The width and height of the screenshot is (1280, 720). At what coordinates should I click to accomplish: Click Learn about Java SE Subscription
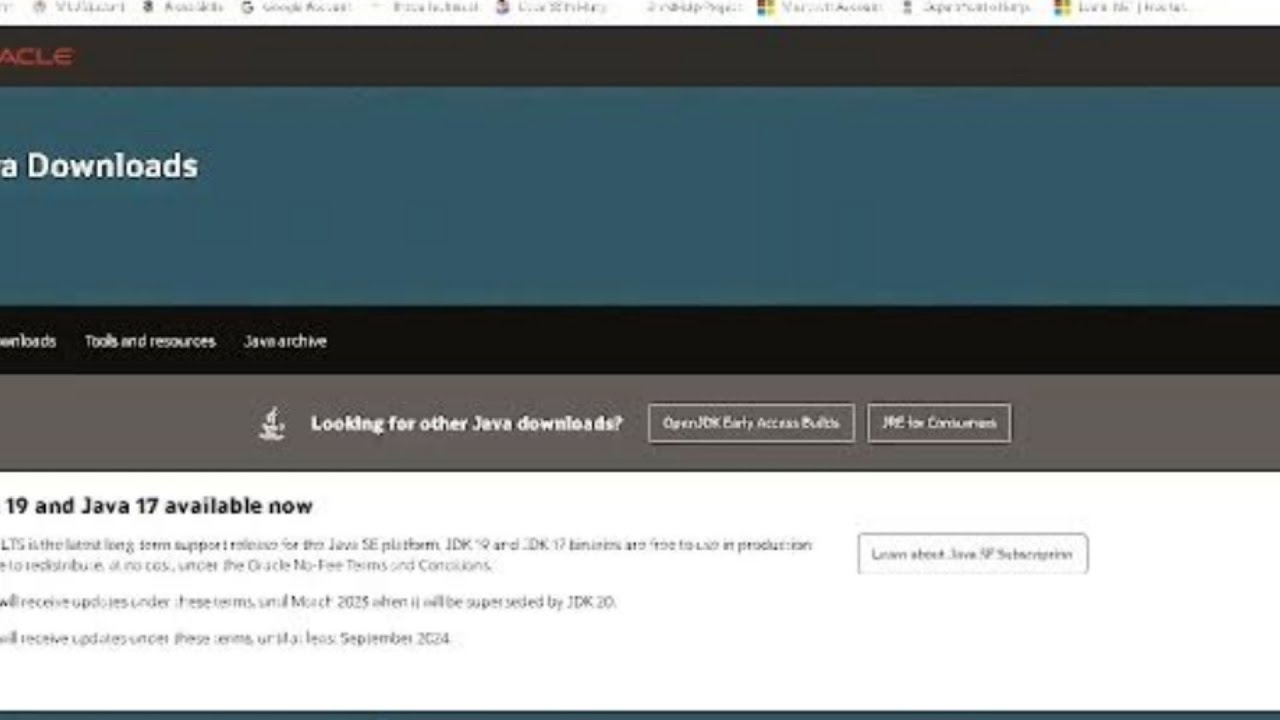pyautogui.click(x=972, y=554)
